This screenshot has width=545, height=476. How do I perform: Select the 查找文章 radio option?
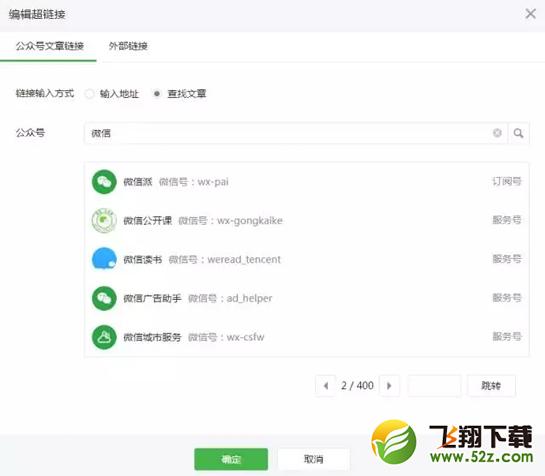coord(157,94)
